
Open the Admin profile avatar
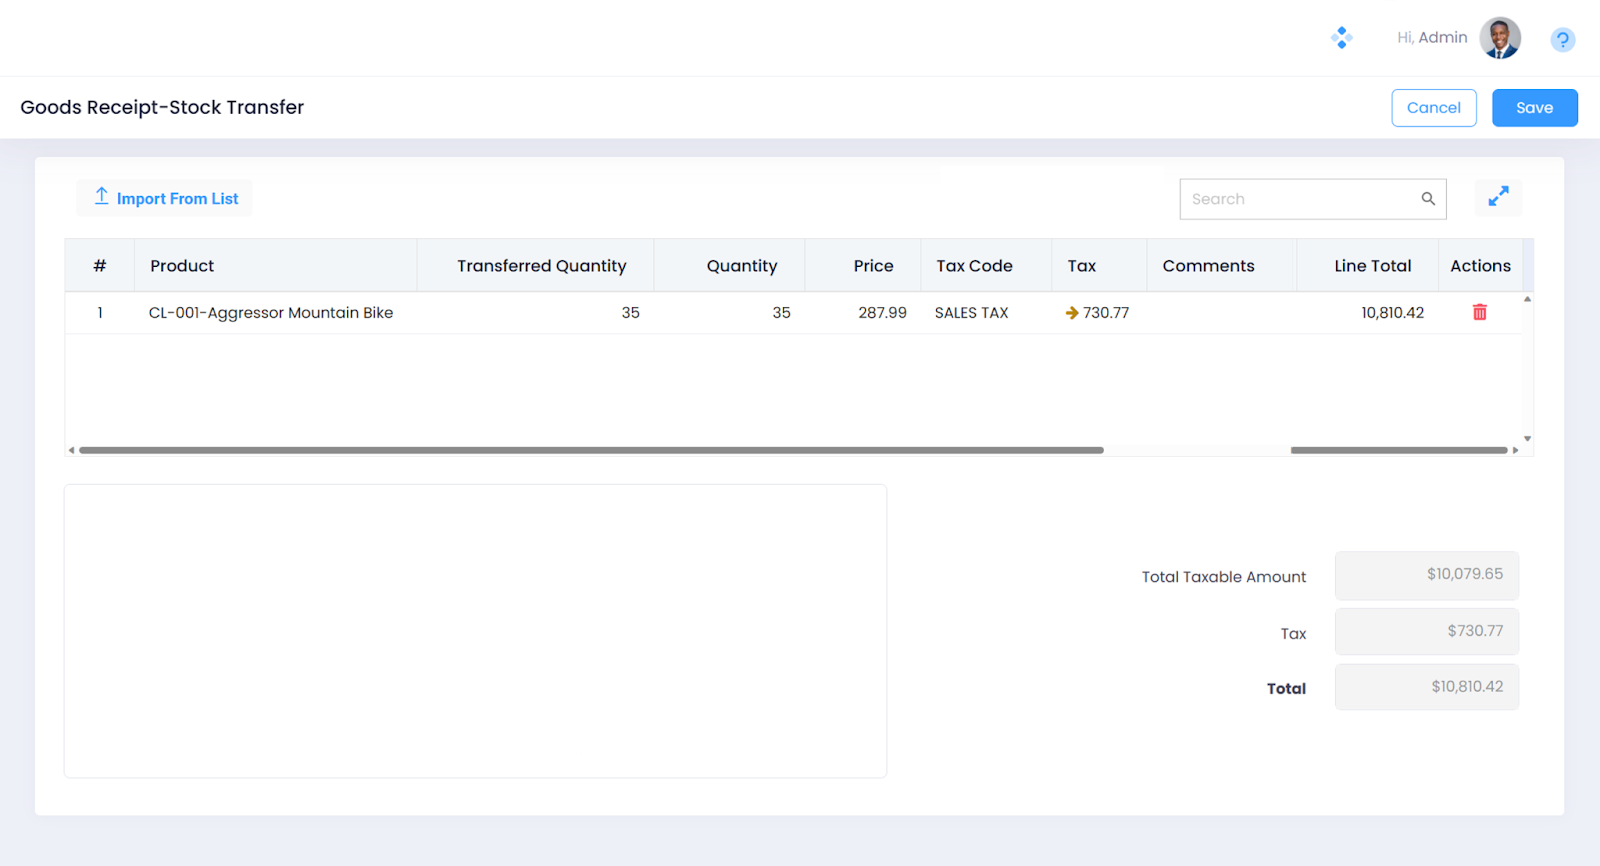pos(1499,38)
